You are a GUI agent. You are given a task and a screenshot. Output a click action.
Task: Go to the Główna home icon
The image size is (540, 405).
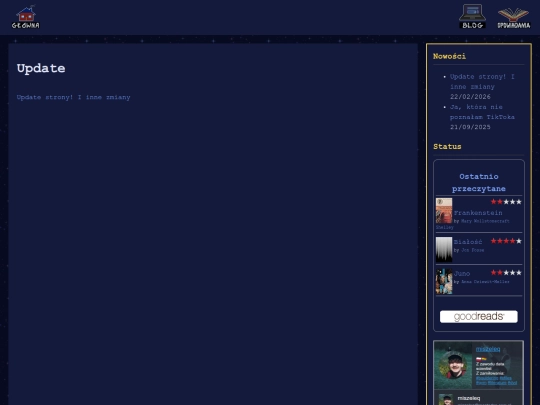point(26,17)
